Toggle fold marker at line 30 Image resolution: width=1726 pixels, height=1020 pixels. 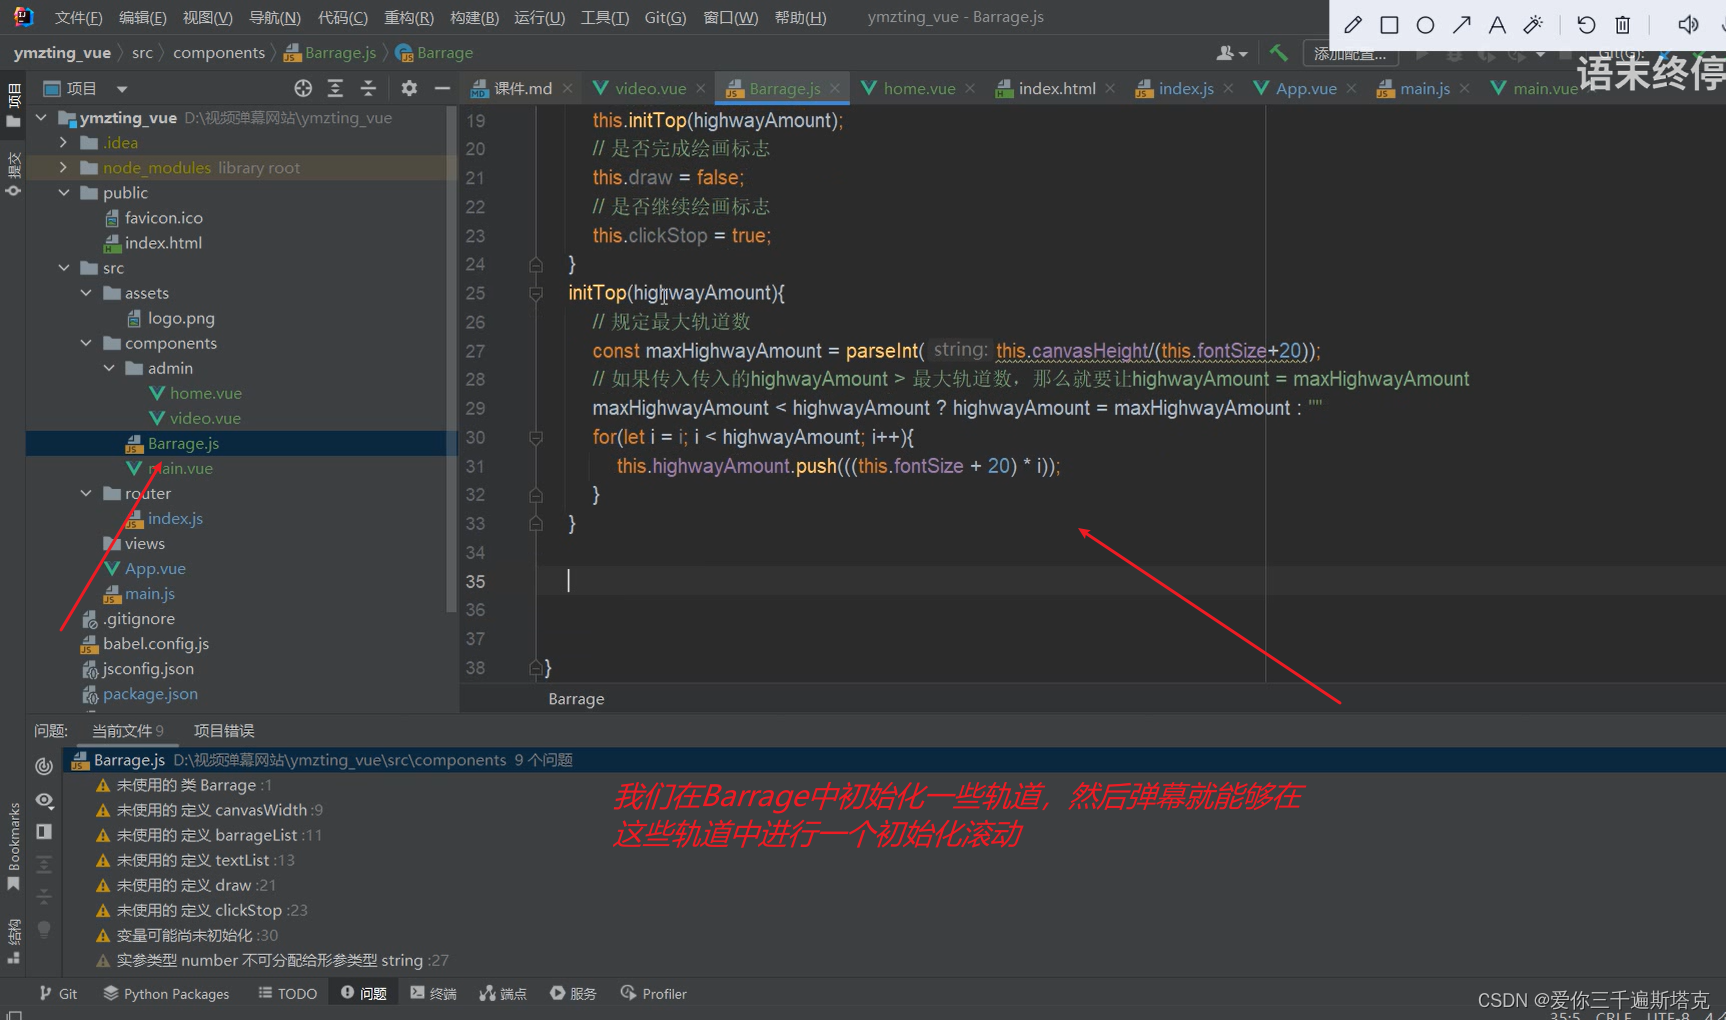pos(536,437)
